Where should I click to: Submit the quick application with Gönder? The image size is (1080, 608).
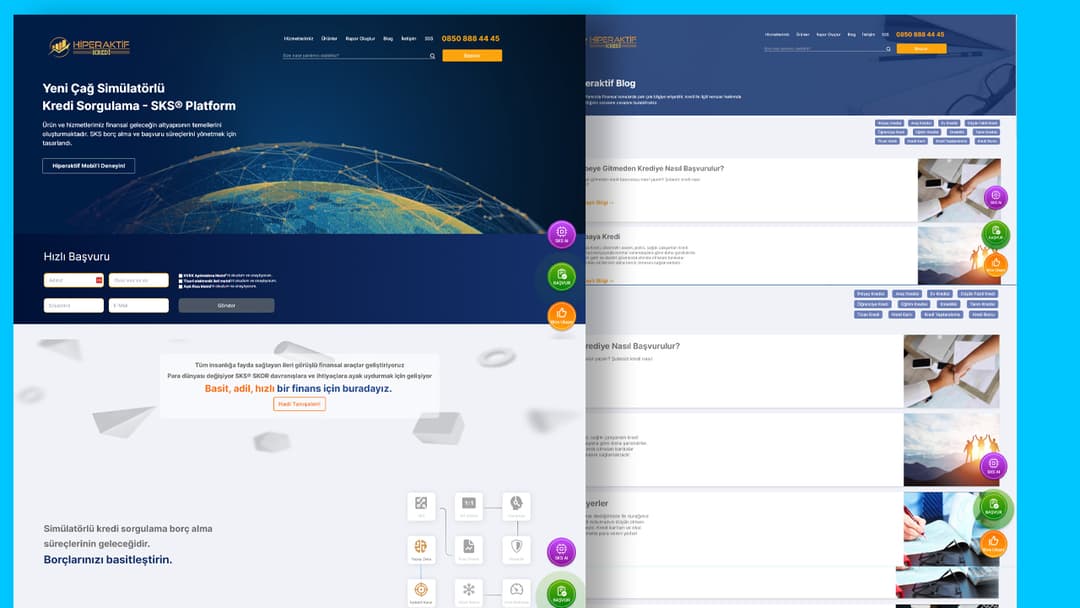click(x=227, y=305)
